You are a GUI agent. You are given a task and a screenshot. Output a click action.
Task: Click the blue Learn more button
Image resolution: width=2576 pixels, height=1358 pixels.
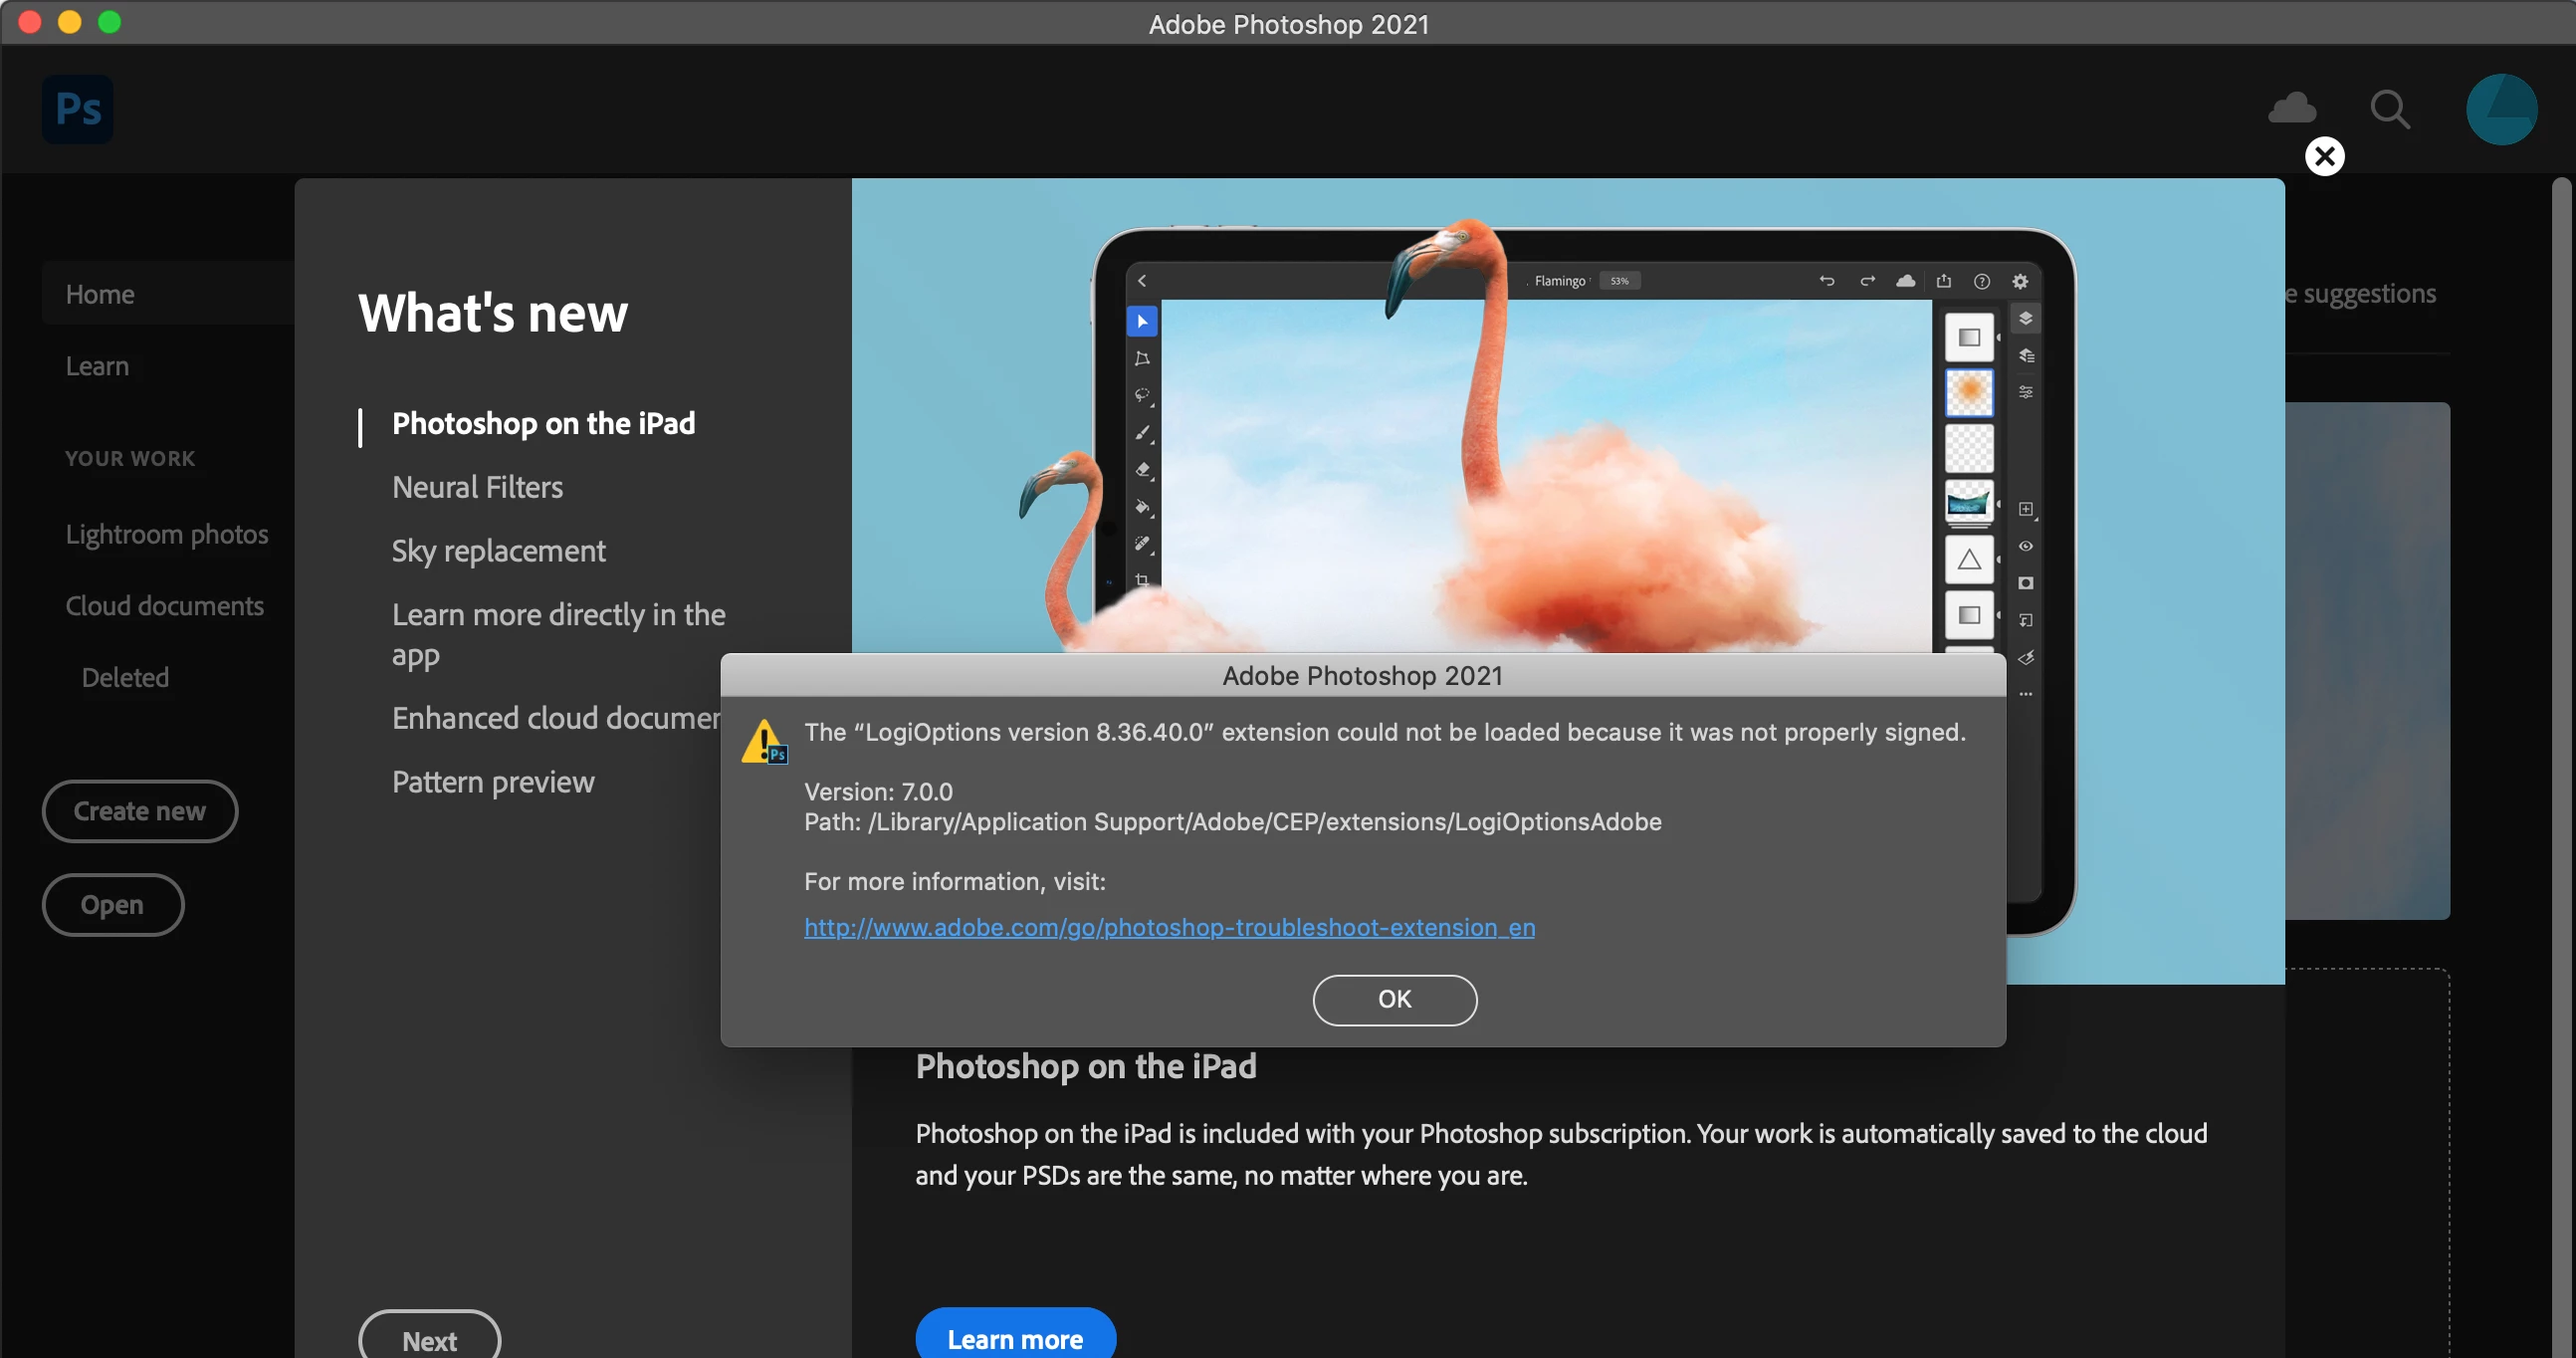[1014, 1338]
